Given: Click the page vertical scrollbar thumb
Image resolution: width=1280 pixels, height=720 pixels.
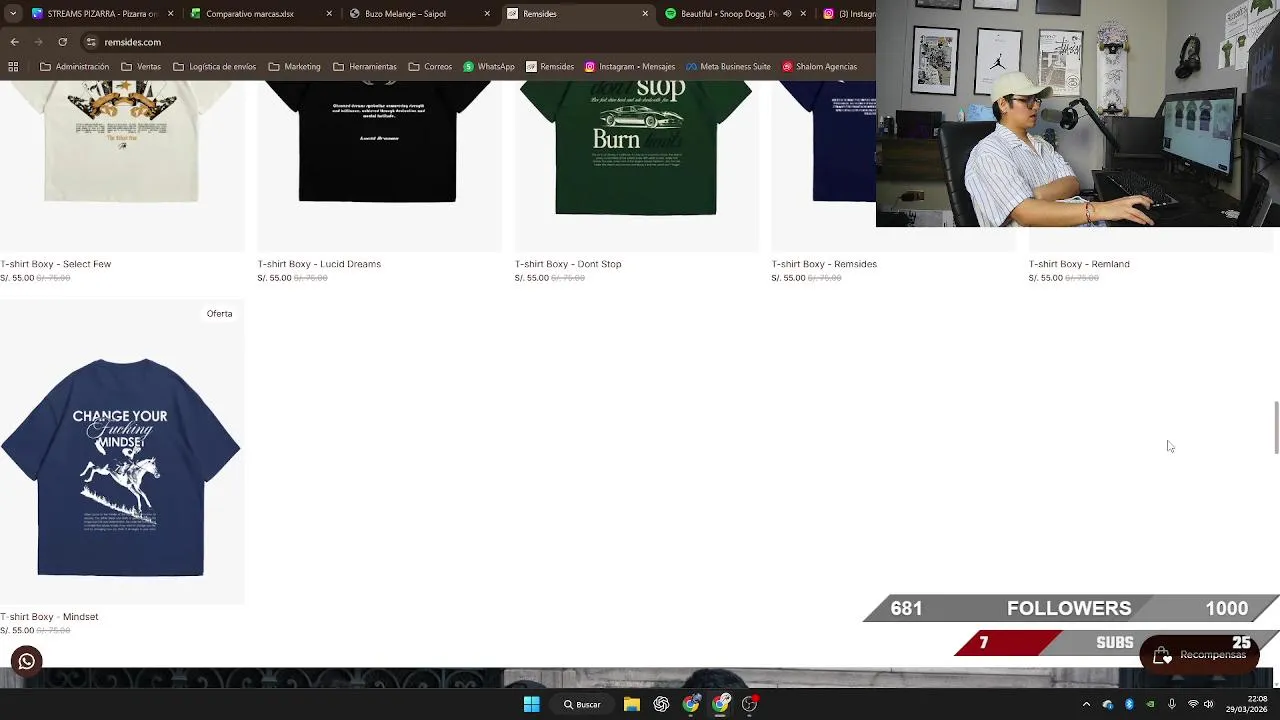Looking at the screenshot, I should pos(1275,427).
